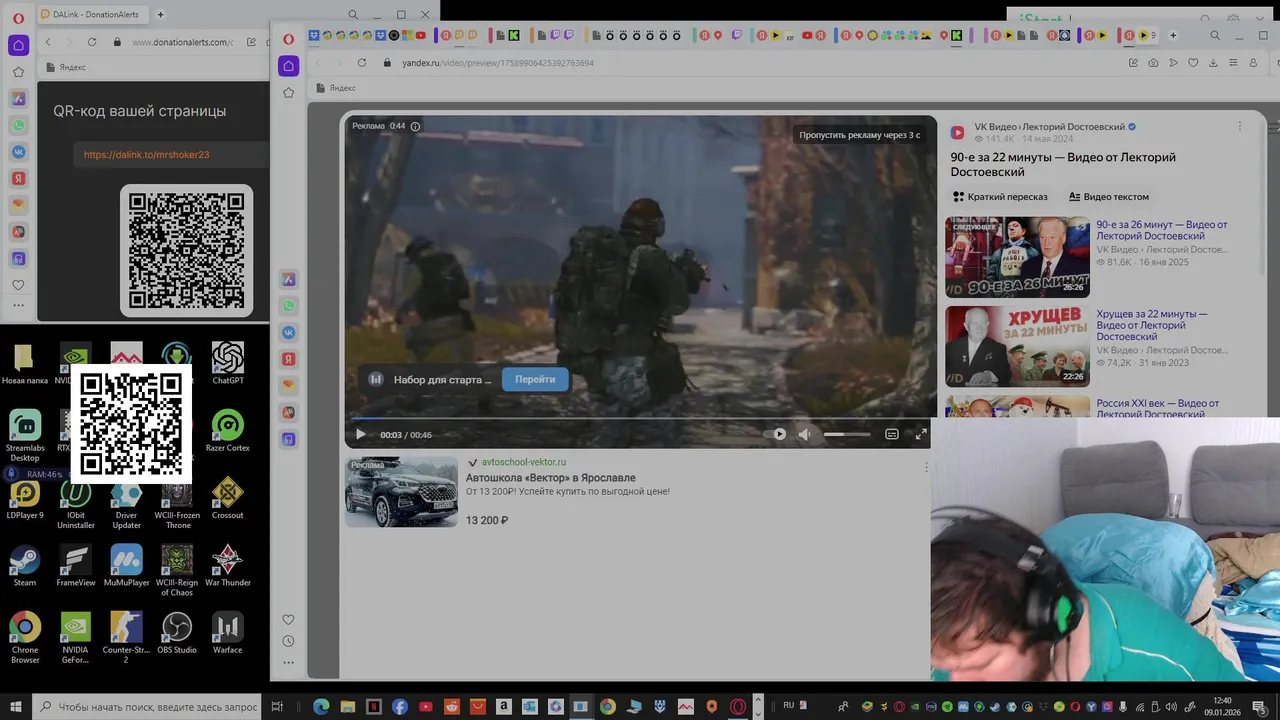1280x720 pixels.
Task: Open Driver Updater desktop icon
Action: coord(127,503)
